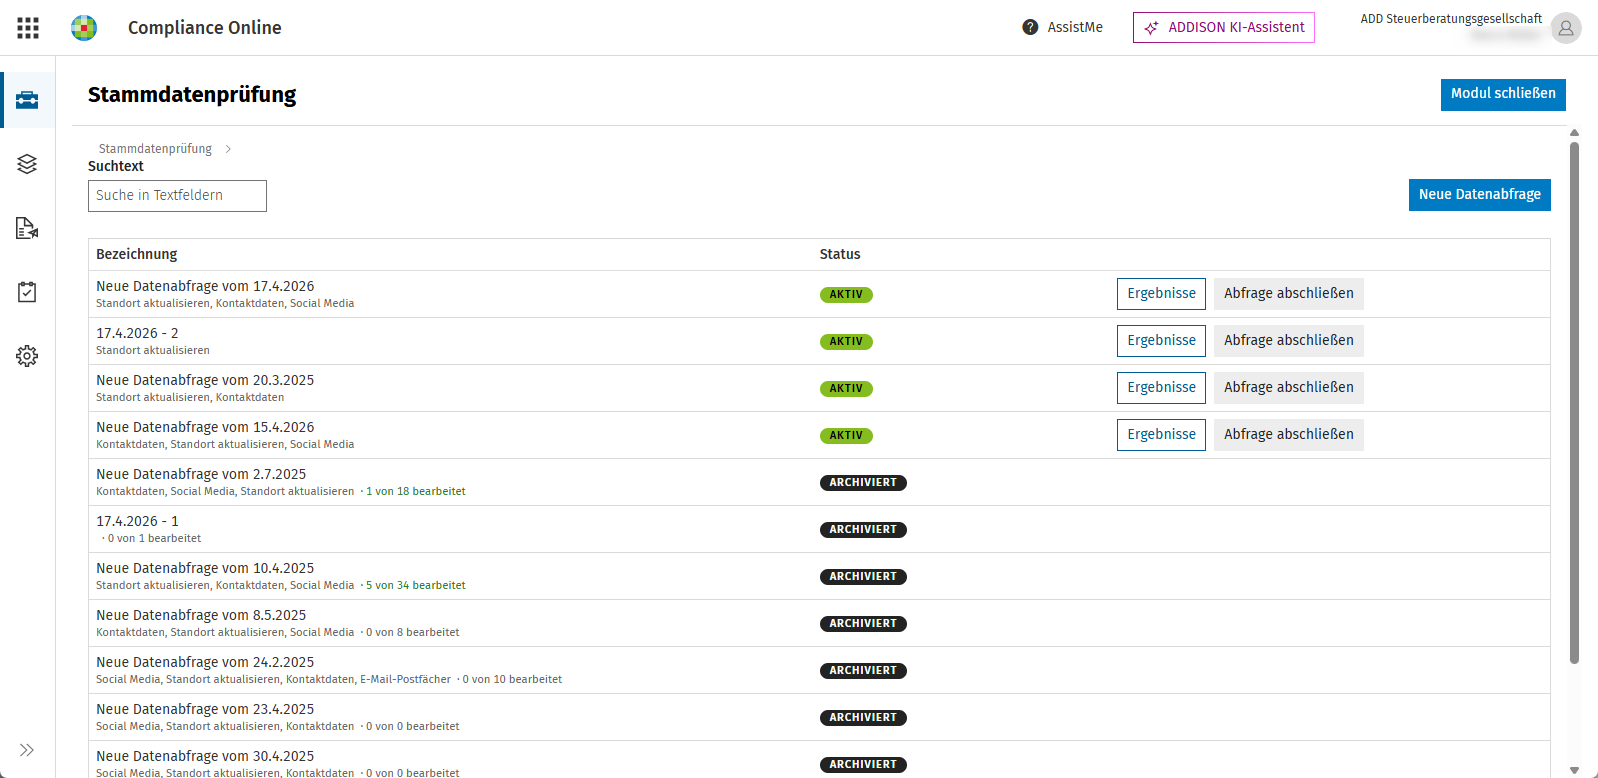1598x778 pixels.
Task: Open the document send sidebar icon
Action: click(27, 228)
